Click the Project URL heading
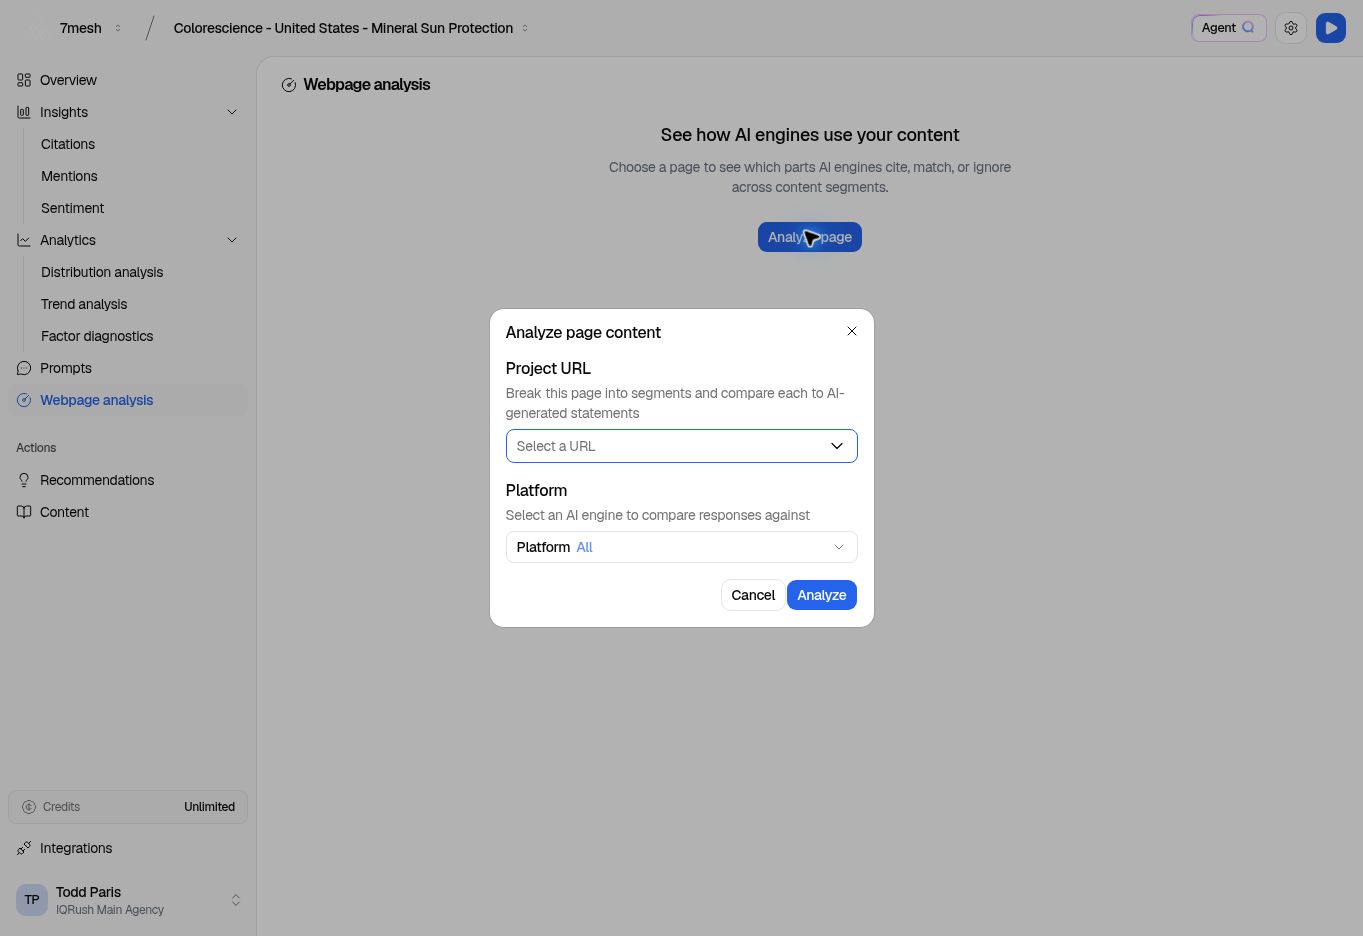 click(x=548, y=368)
